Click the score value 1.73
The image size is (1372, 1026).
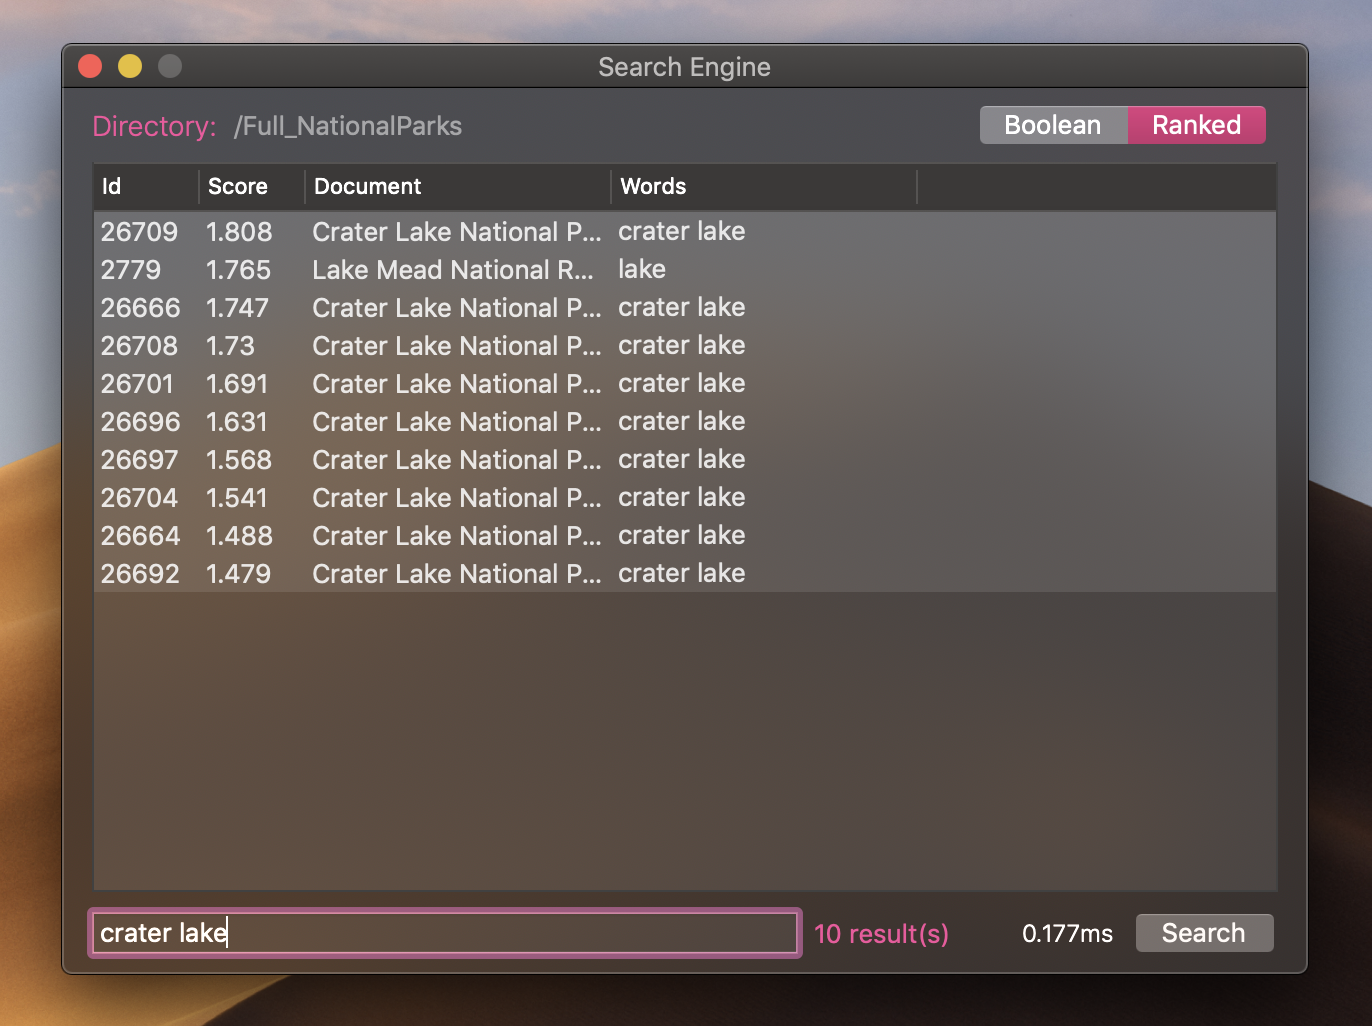point(230,346)
